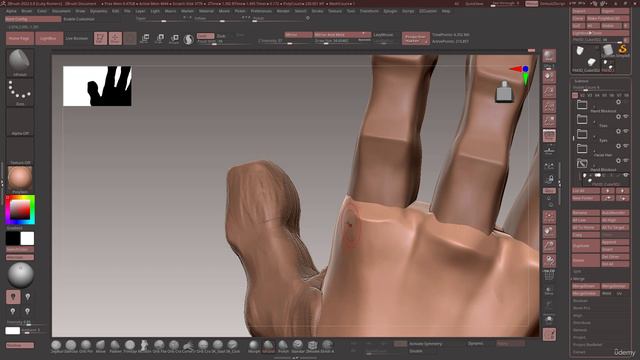
Task: Click the MergeDown button
Action: pyautogui.click(x=586, y=286)
